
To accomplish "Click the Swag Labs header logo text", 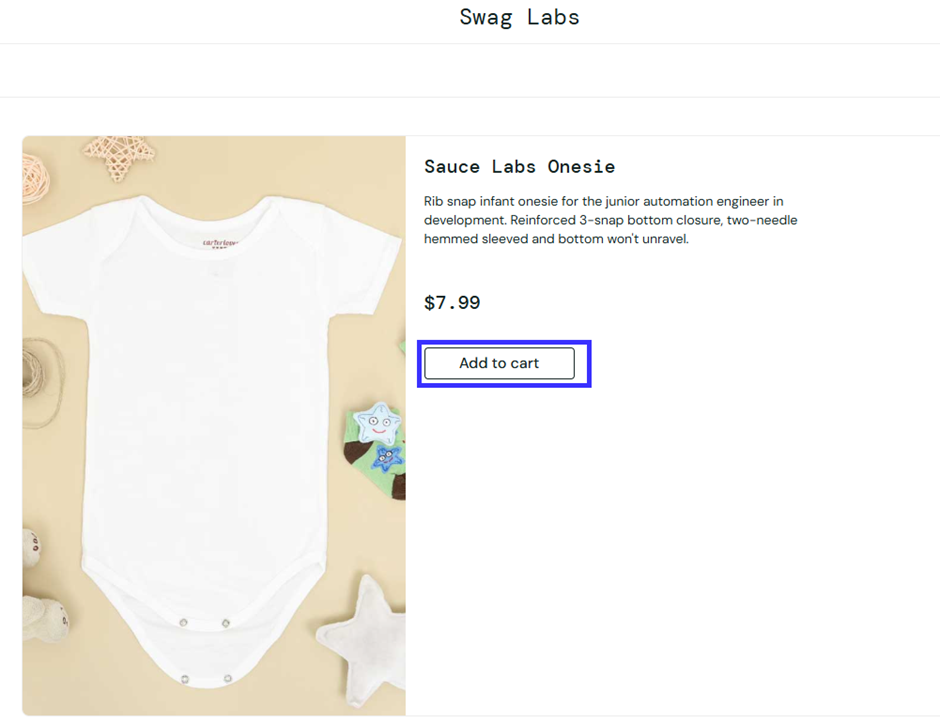I will (x=519, y=17).
